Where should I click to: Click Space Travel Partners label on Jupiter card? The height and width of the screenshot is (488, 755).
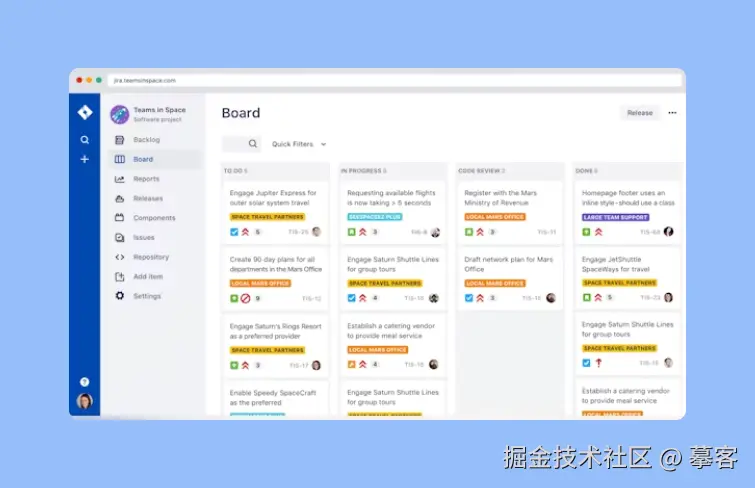267,217
